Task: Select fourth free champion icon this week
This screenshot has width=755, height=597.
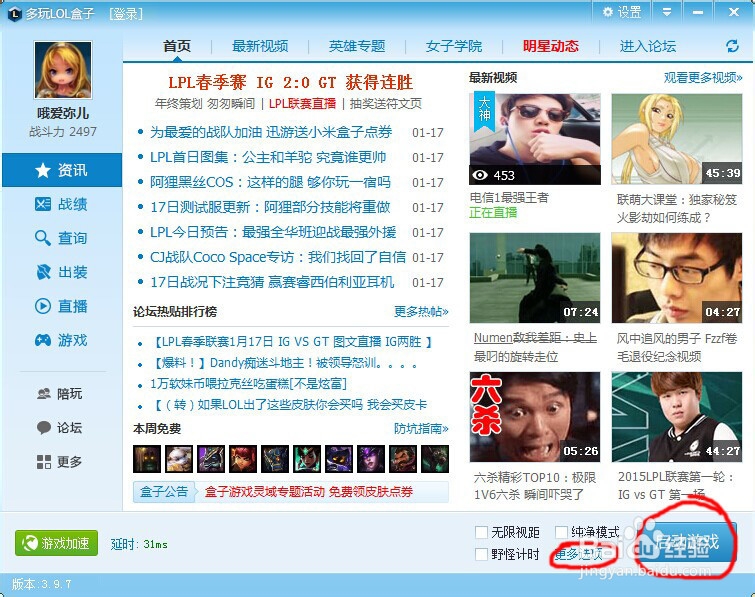Action: (x=243, y=459)
